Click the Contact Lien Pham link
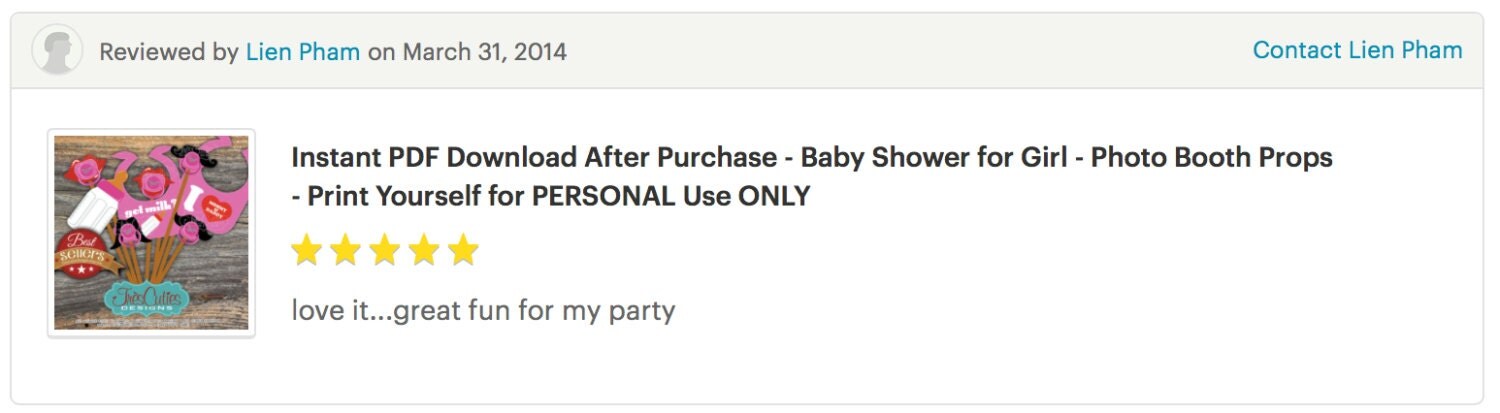Screen dimensions: 1500x413 point(1357,50)
